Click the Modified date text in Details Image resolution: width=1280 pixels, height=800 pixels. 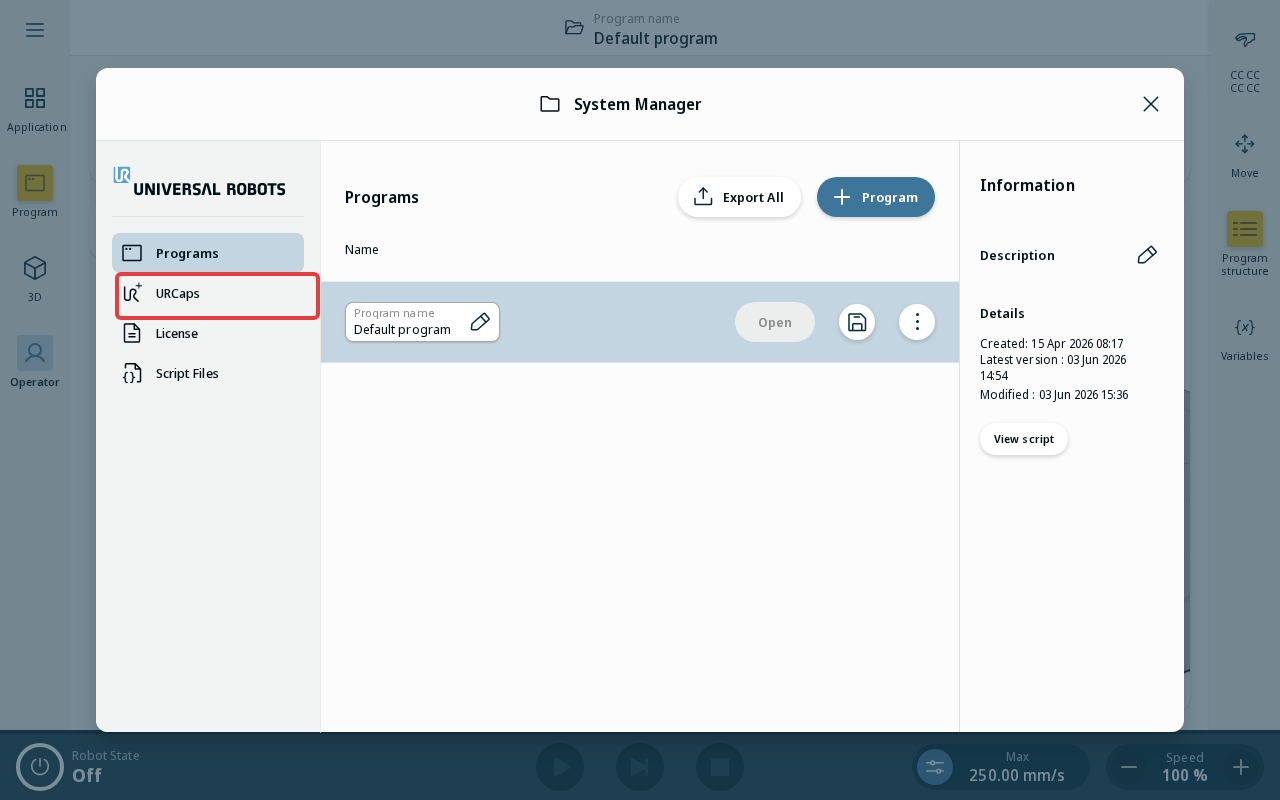(1054, 395)
